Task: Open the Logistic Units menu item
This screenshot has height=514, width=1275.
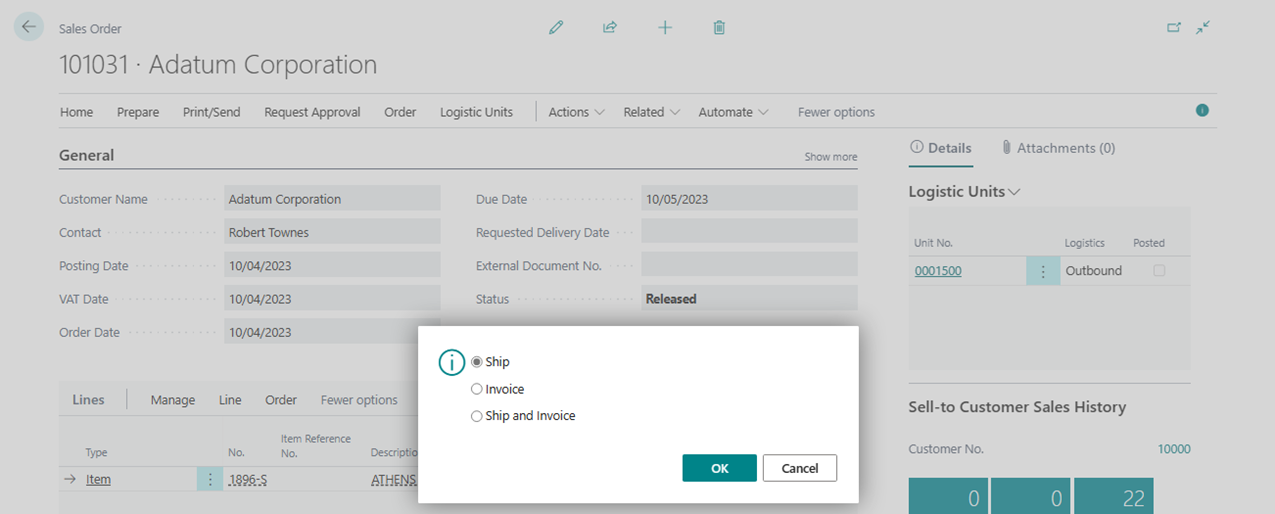Action: coord(476,112)
